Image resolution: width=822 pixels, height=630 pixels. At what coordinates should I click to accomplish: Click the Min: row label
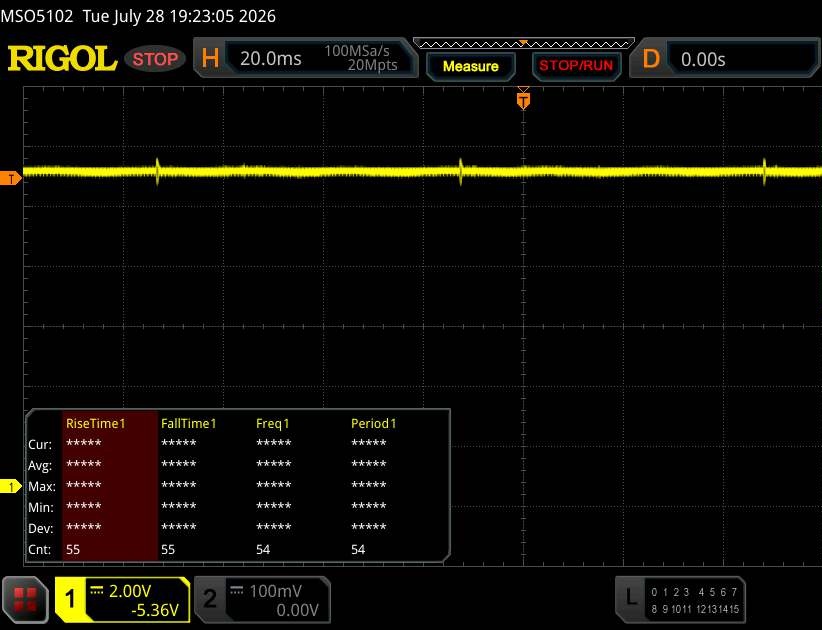point(41,507)
